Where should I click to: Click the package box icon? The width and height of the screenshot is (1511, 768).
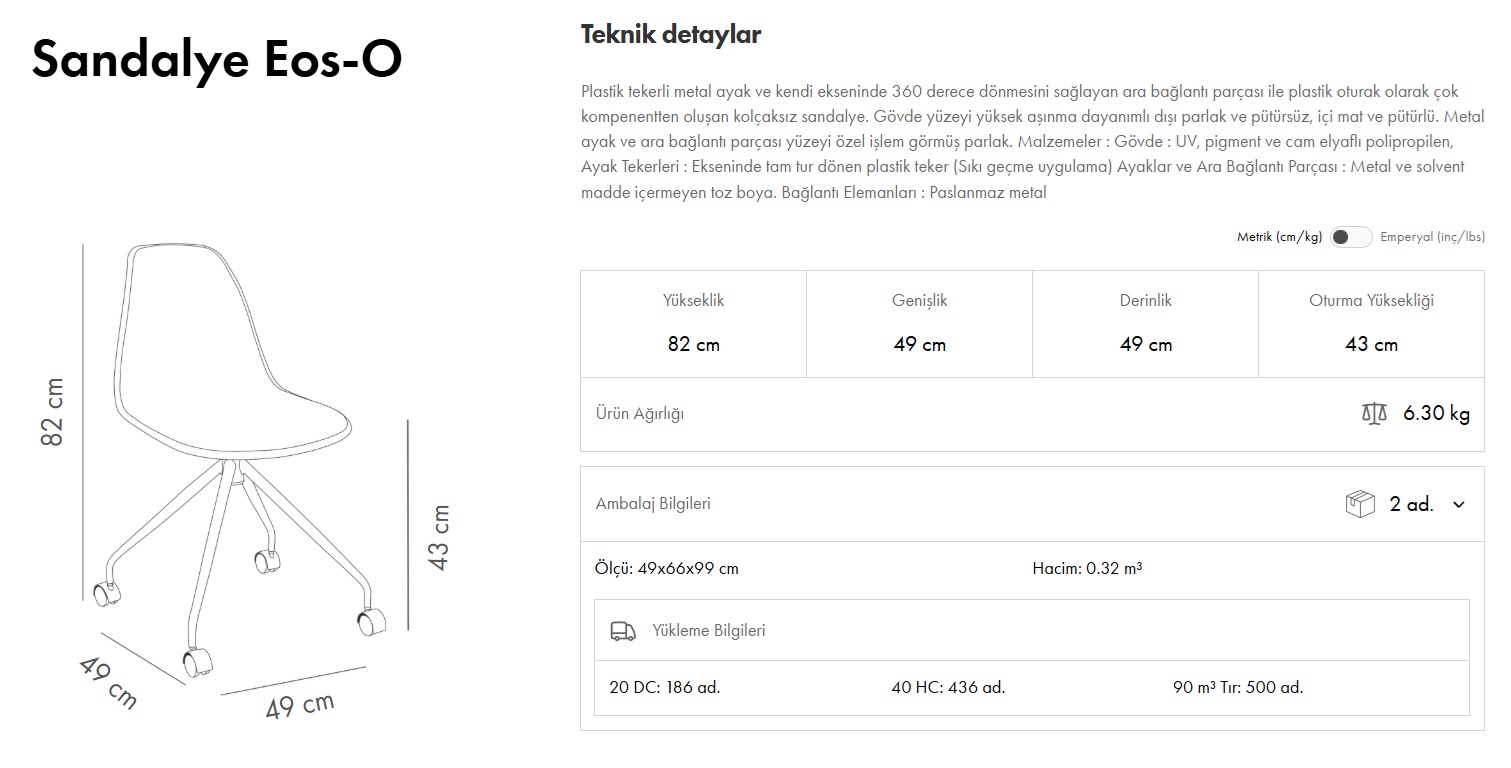1360,504
